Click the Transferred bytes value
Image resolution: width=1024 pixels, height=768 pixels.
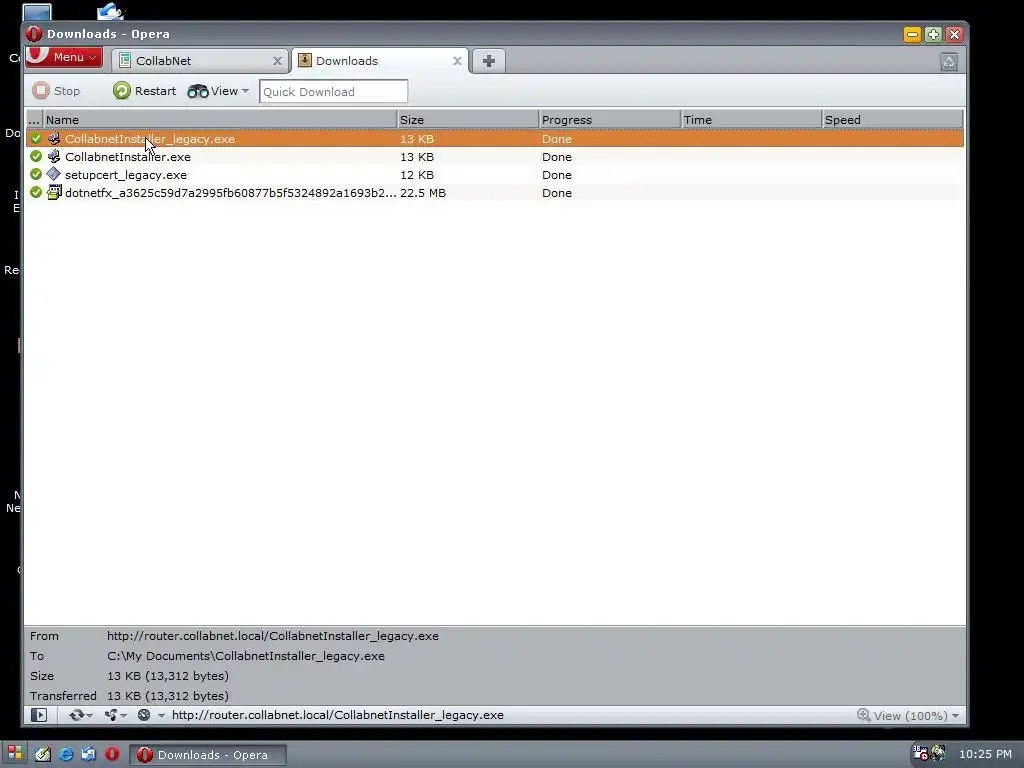click(x=168, y=696)
